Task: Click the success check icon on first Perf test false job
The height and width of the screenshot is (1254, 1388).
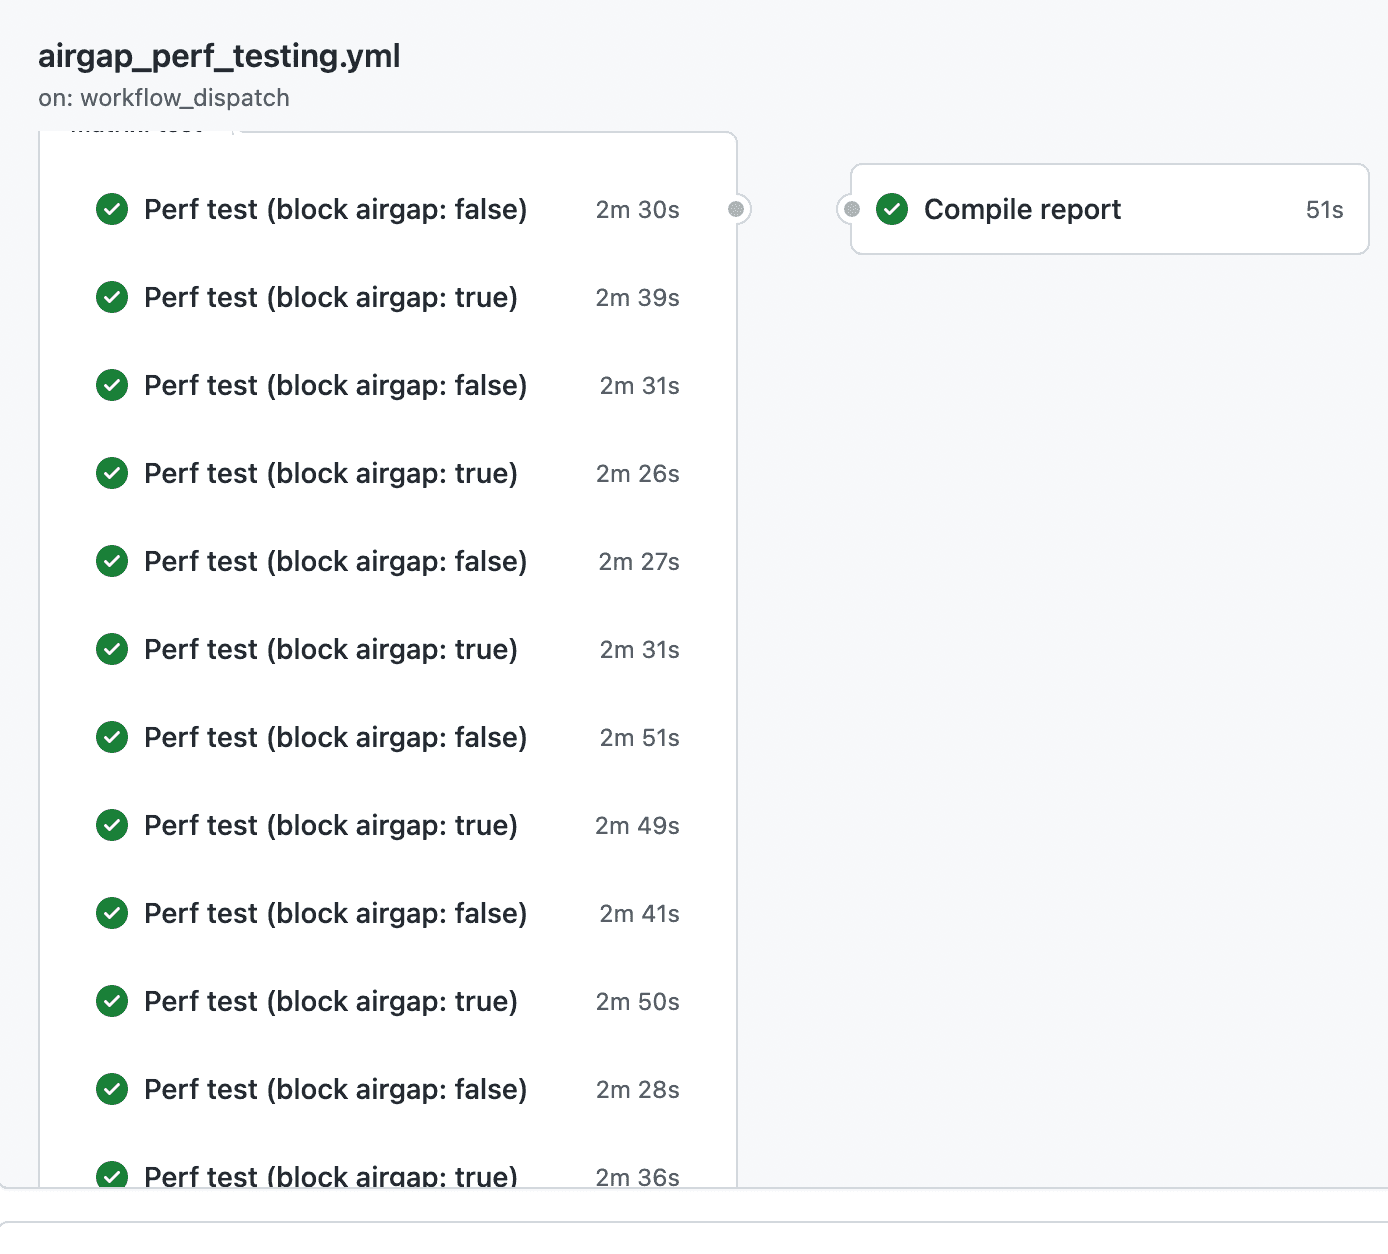Action: pyautogui.click(x=112, y=209)
